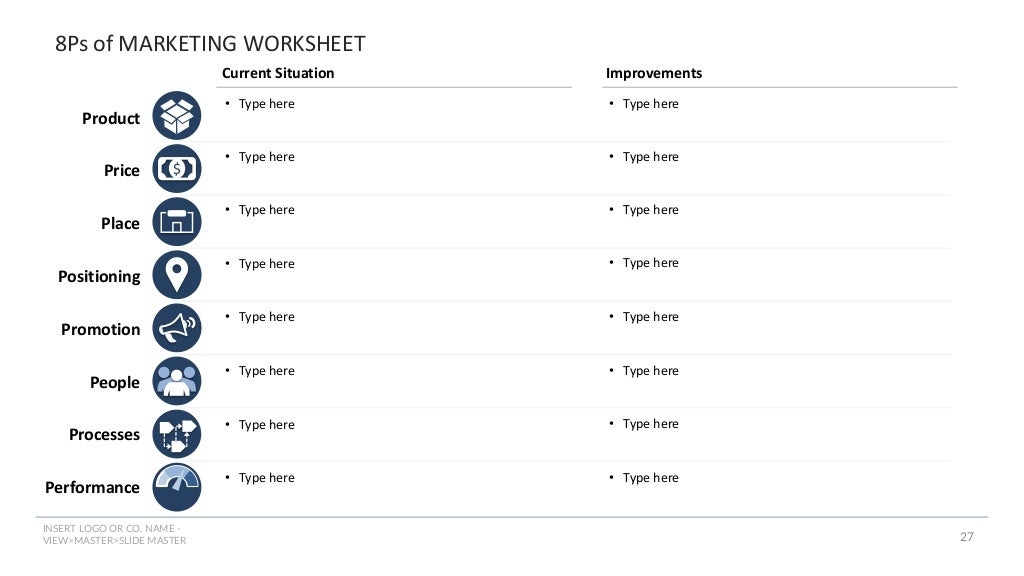
Task: Click the 'Promotion' row label
Action: coord(101,329)
